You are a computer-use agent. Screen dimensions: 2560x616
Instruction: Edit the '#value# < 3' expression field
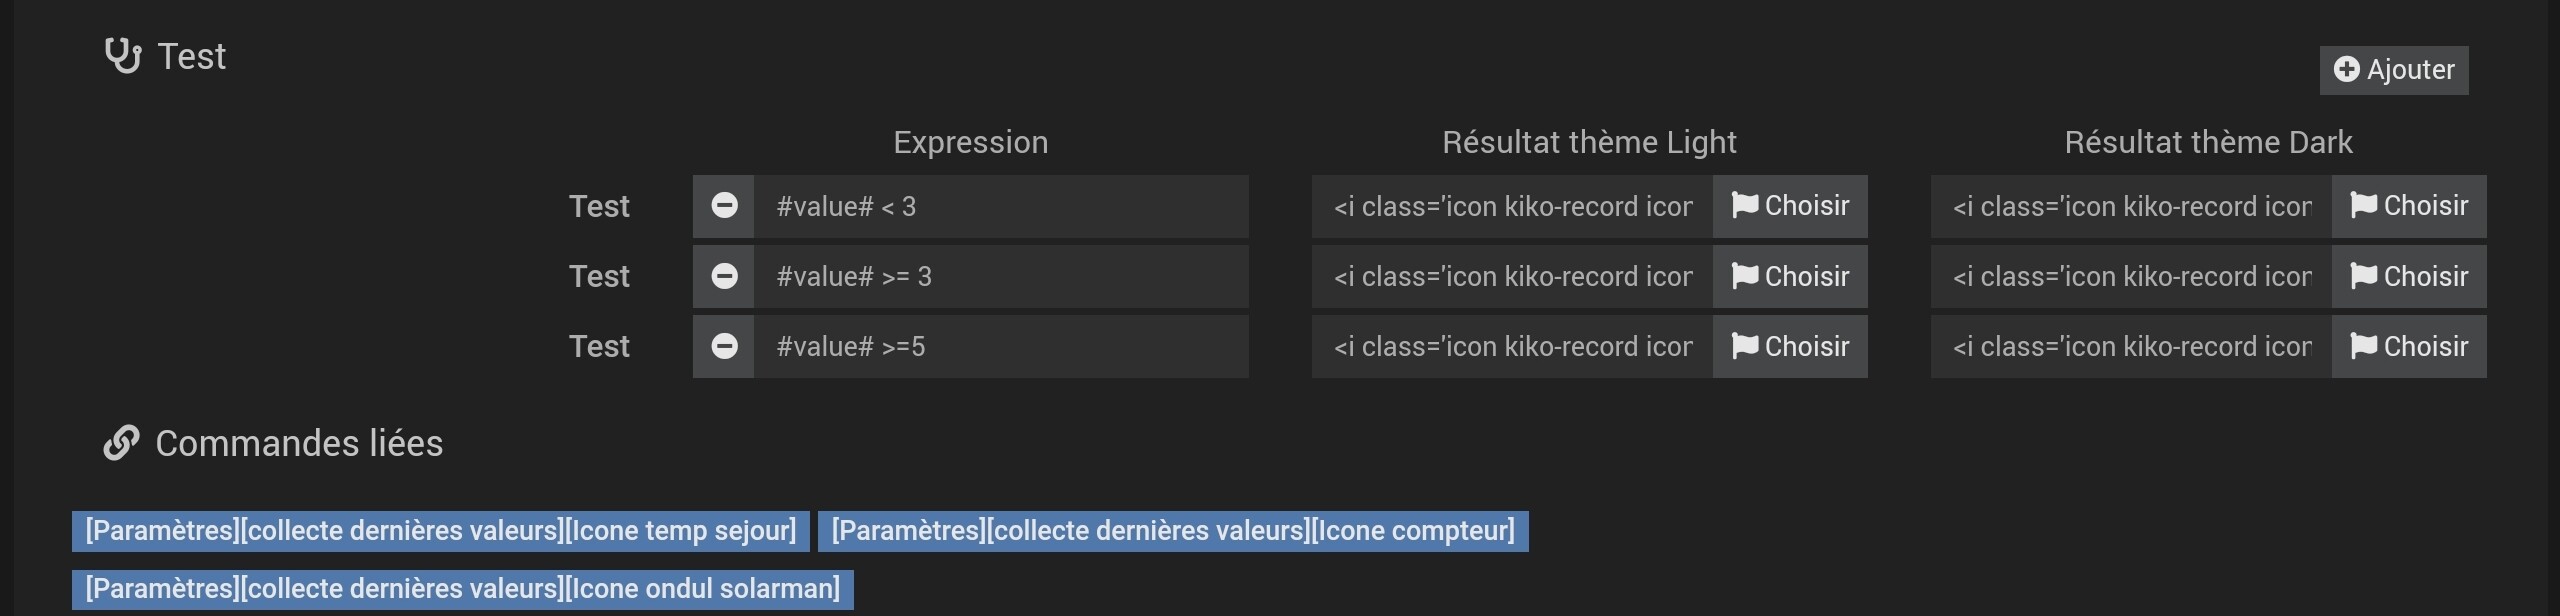[x=1000, y=206]
